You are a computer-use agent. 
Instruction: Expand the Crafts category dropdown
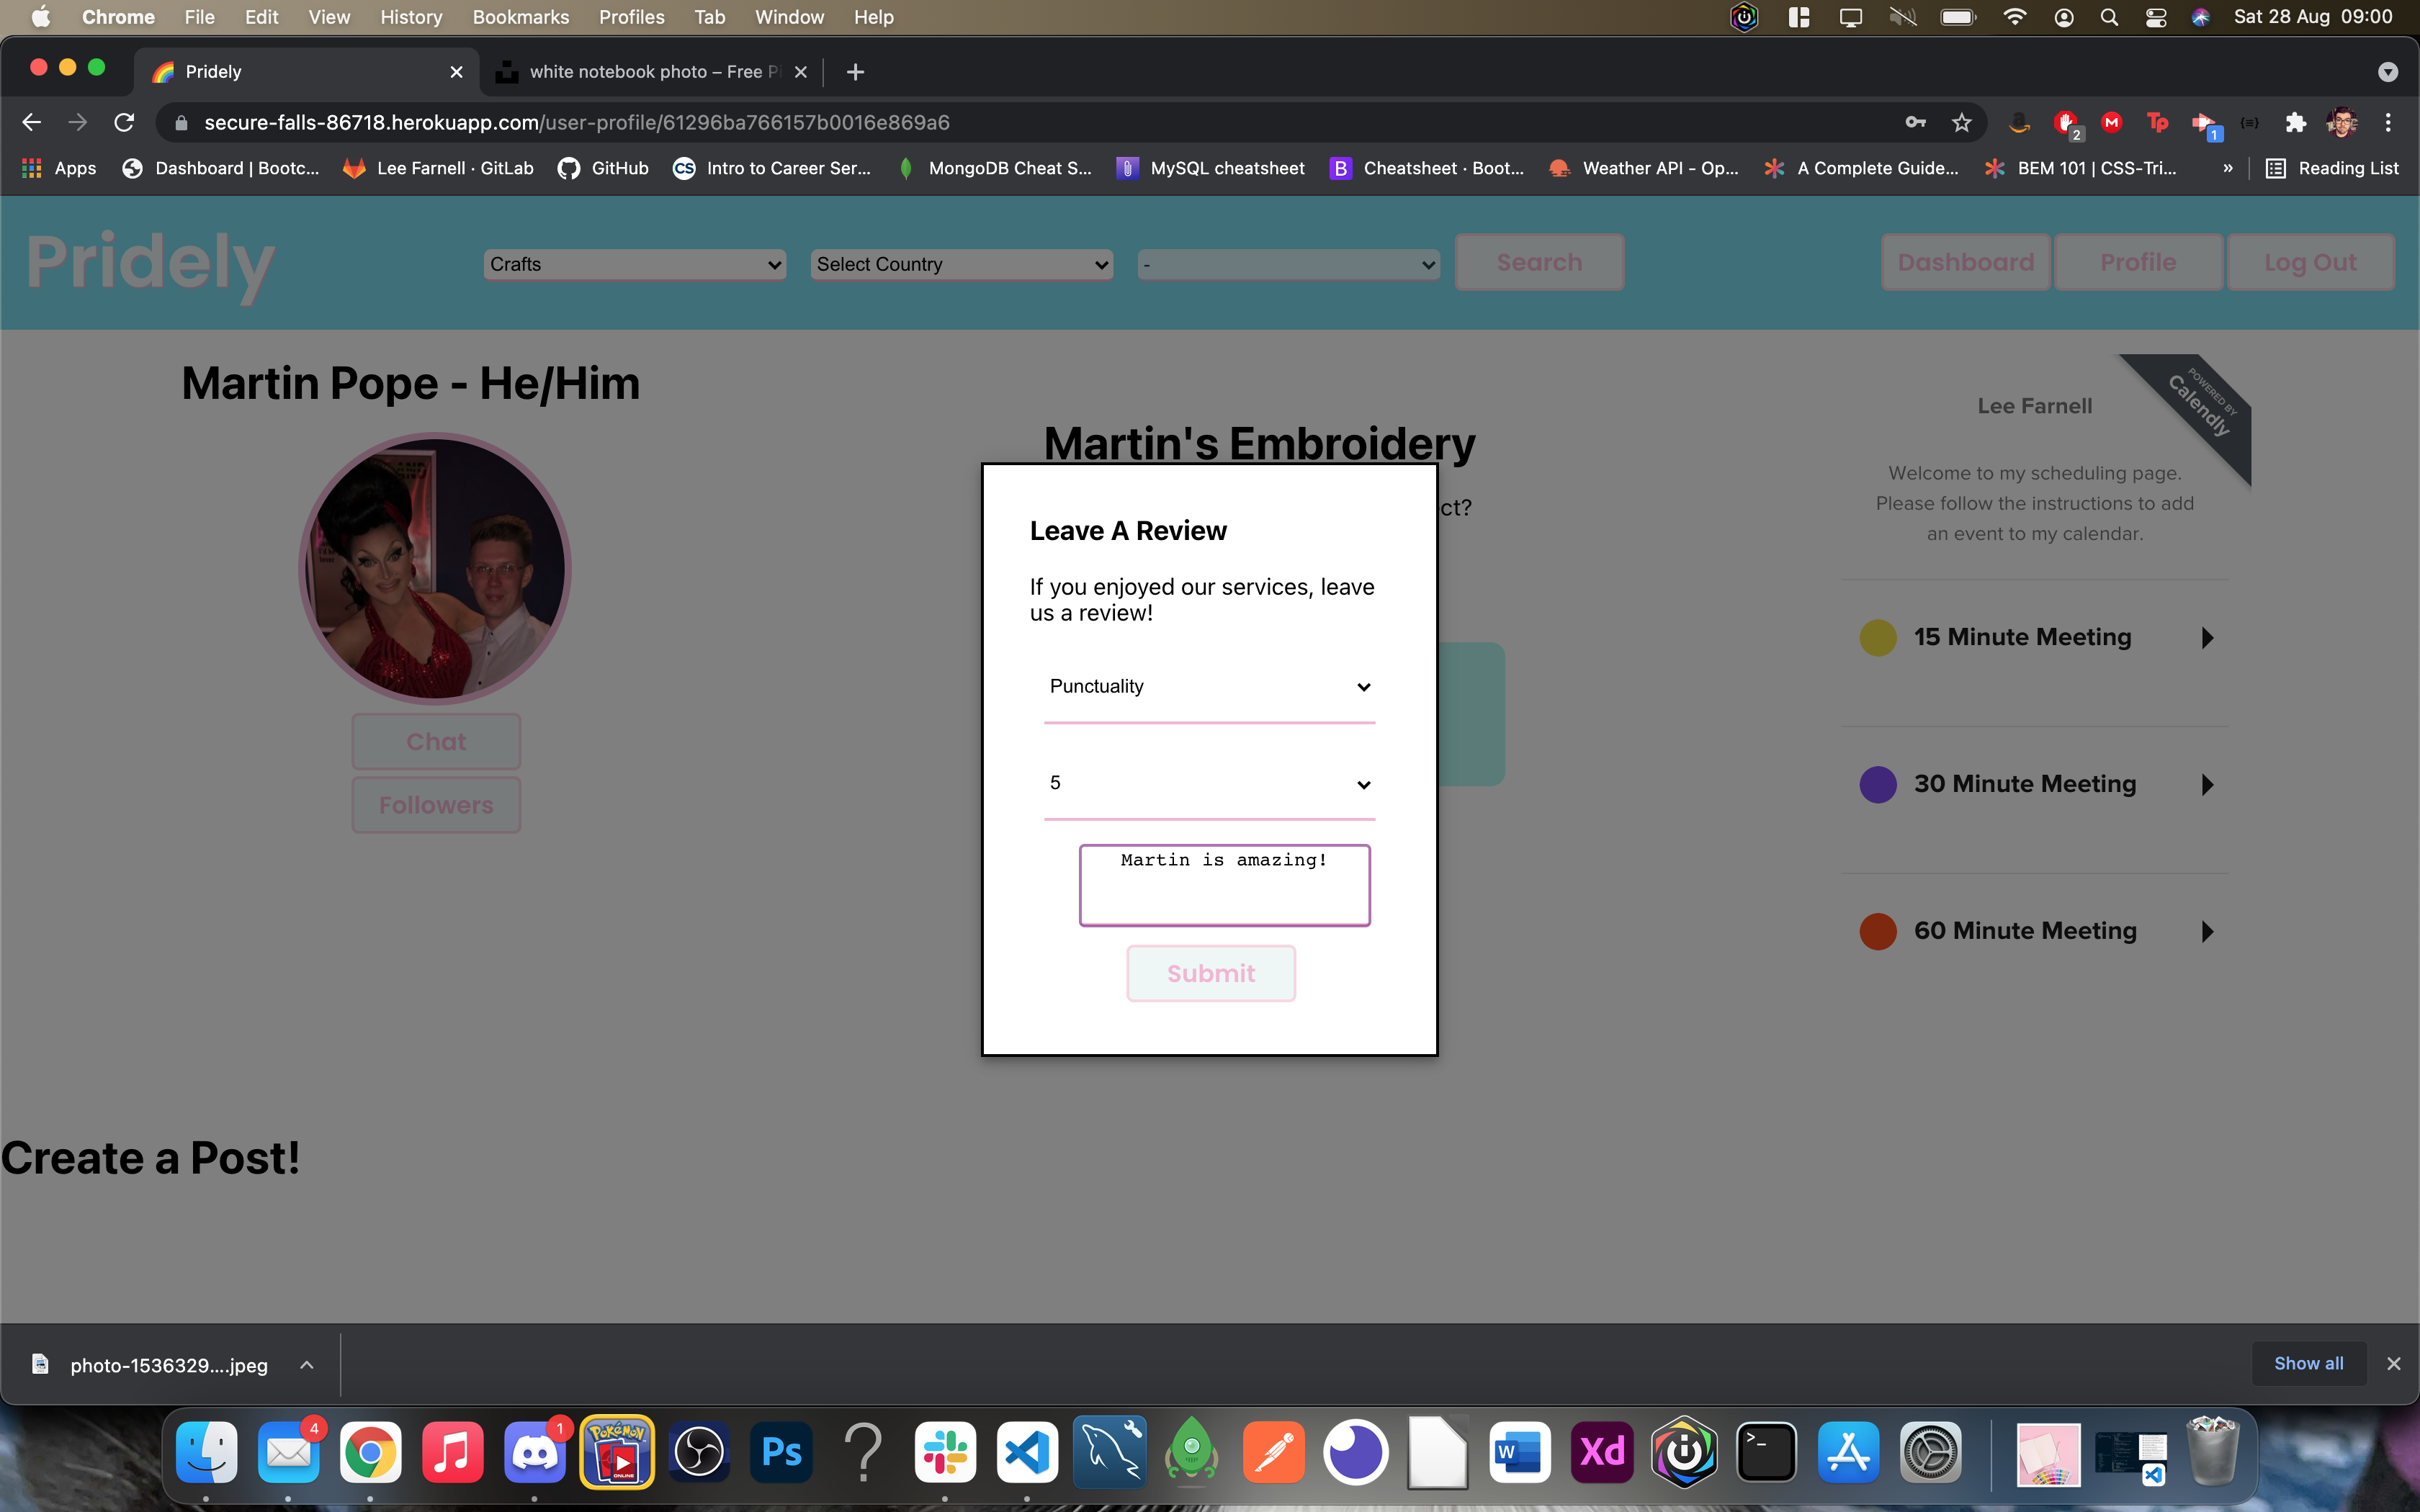634,264
